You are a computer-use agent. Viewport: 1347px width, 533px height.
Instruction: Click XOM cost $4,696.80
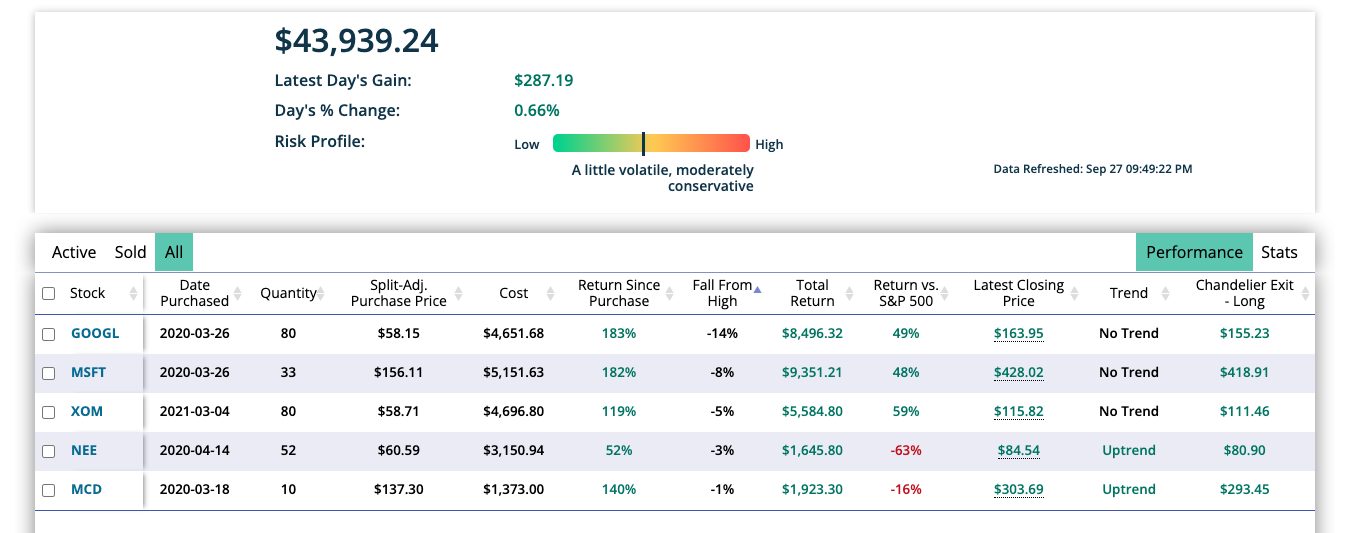pyautogui.click(x=514, y=411)
